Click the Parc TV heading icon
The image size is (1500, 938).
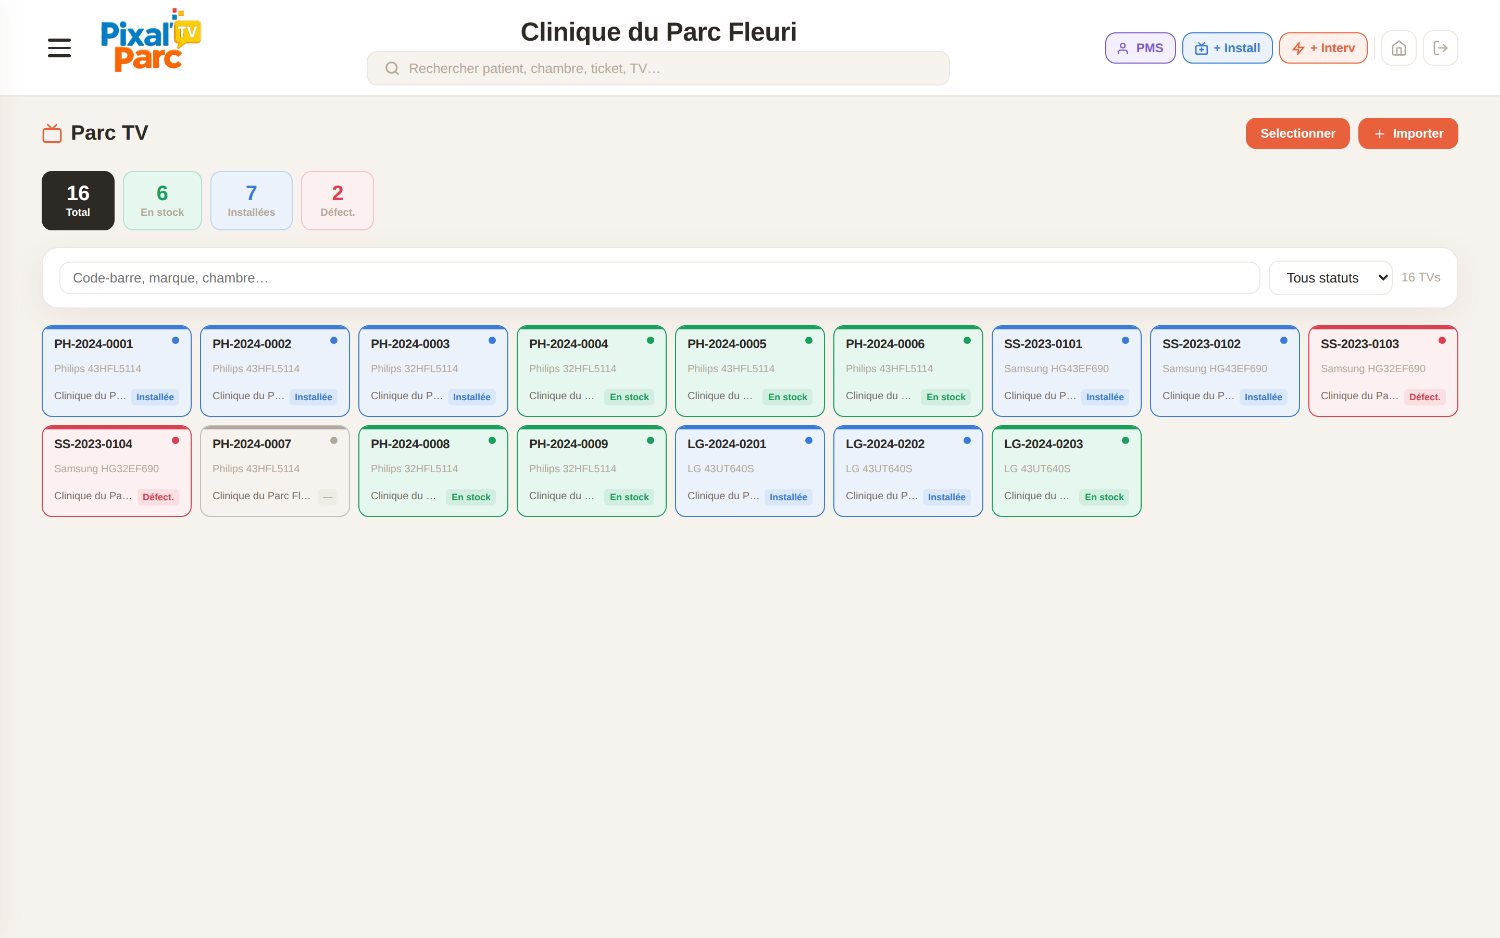coord(52,133)
